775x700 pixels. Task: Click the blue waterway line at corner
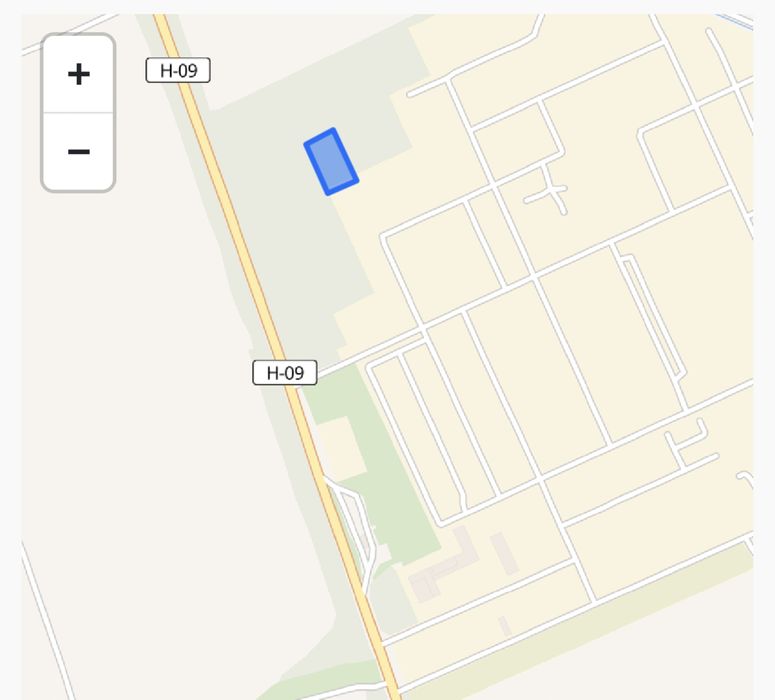point(735,22)
